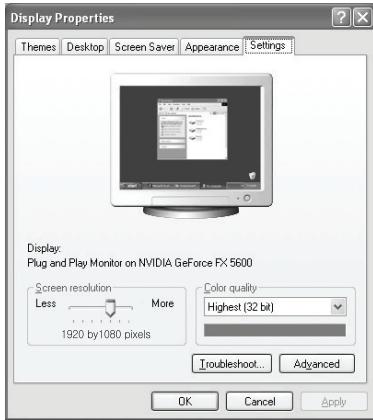Click the power button on preview monitor
Viewport: 373px width, 420px height.
pos(247,198)
